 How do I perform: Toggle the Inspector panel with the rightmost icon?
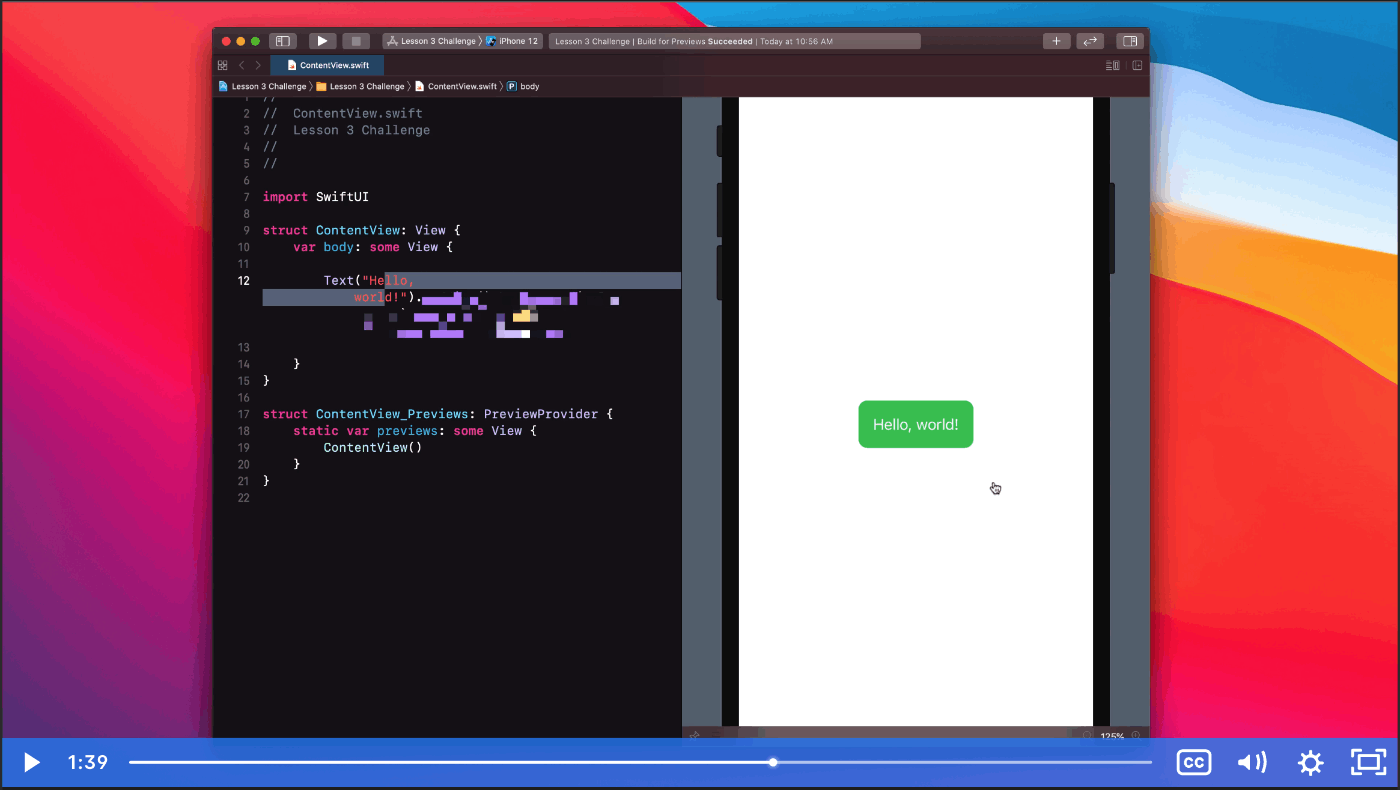(1129, 40)
